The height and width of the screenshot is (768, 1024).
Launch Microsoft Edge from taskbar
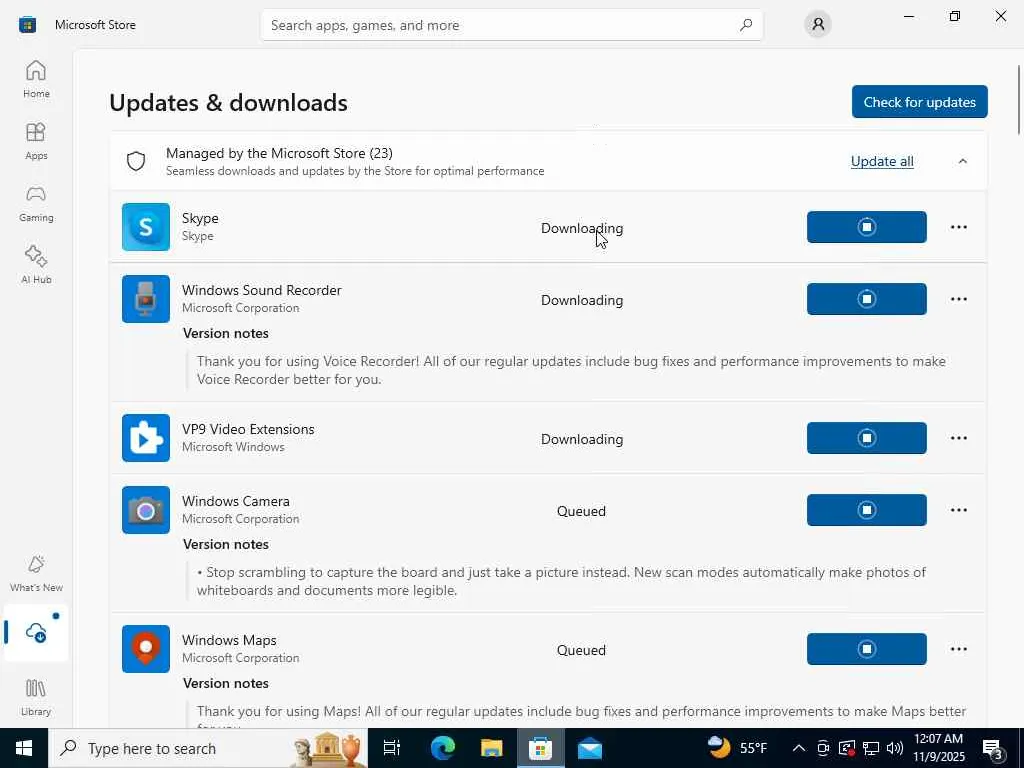(442, 748)
